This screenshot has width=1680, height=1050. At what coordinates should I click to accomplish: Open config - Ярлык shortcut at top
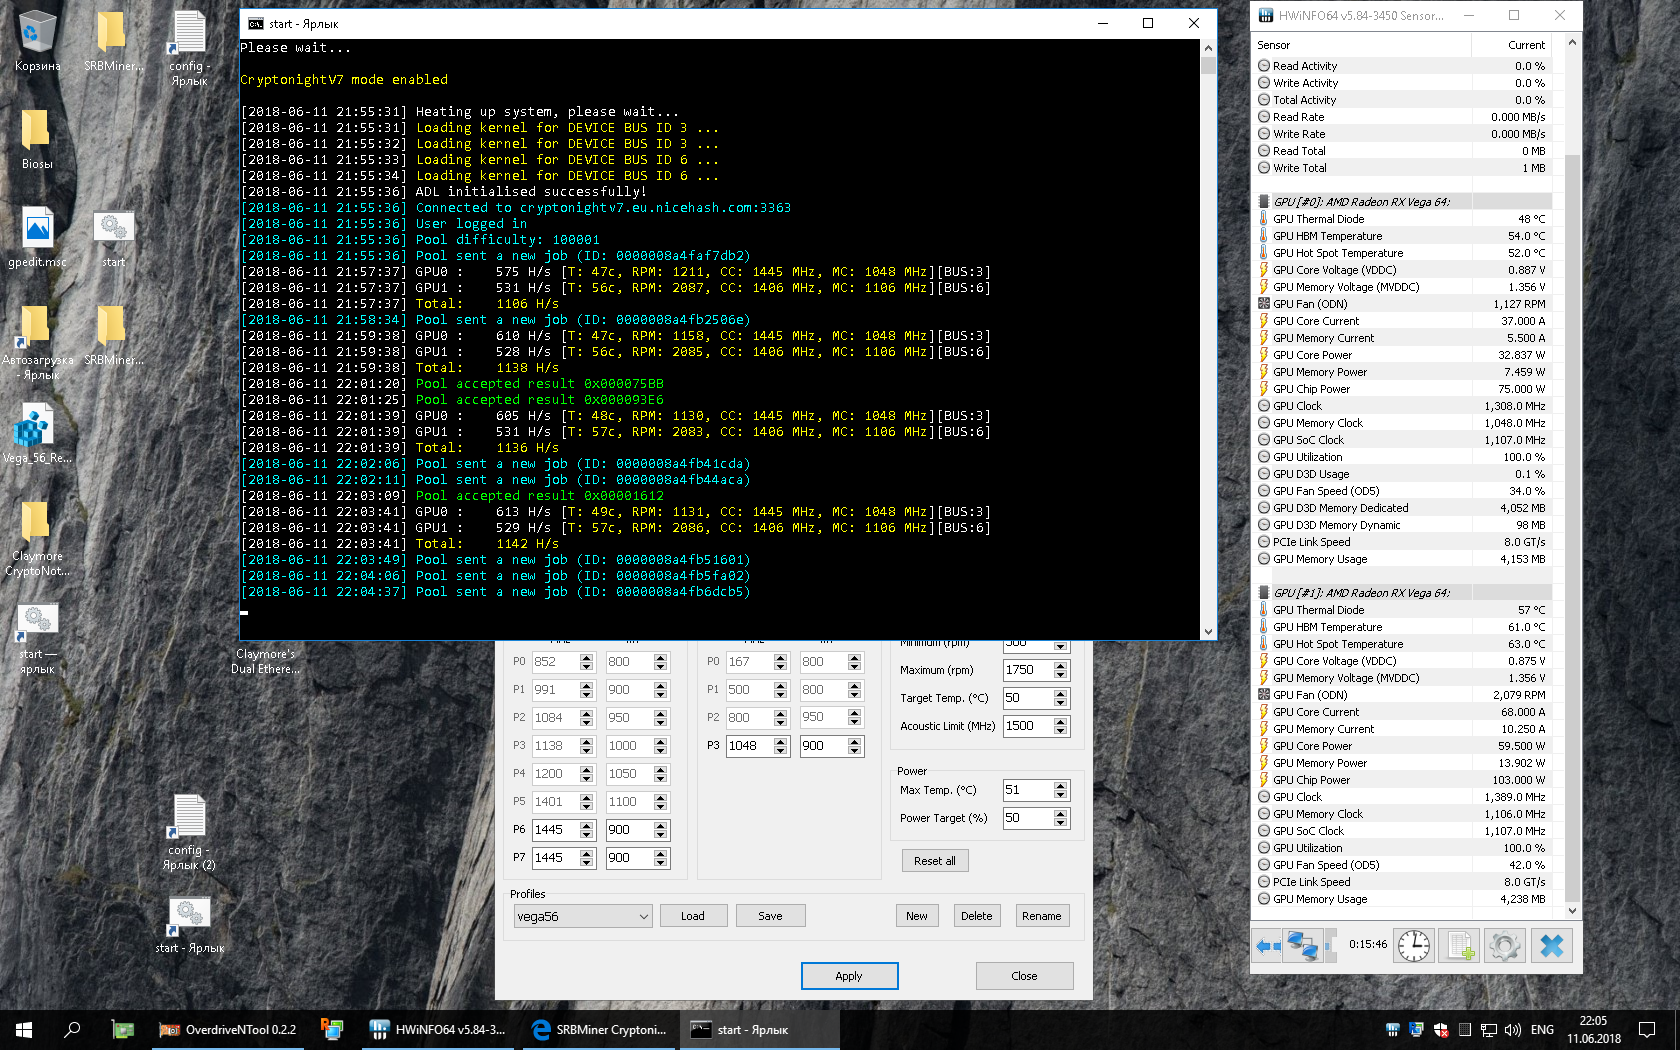189,47
